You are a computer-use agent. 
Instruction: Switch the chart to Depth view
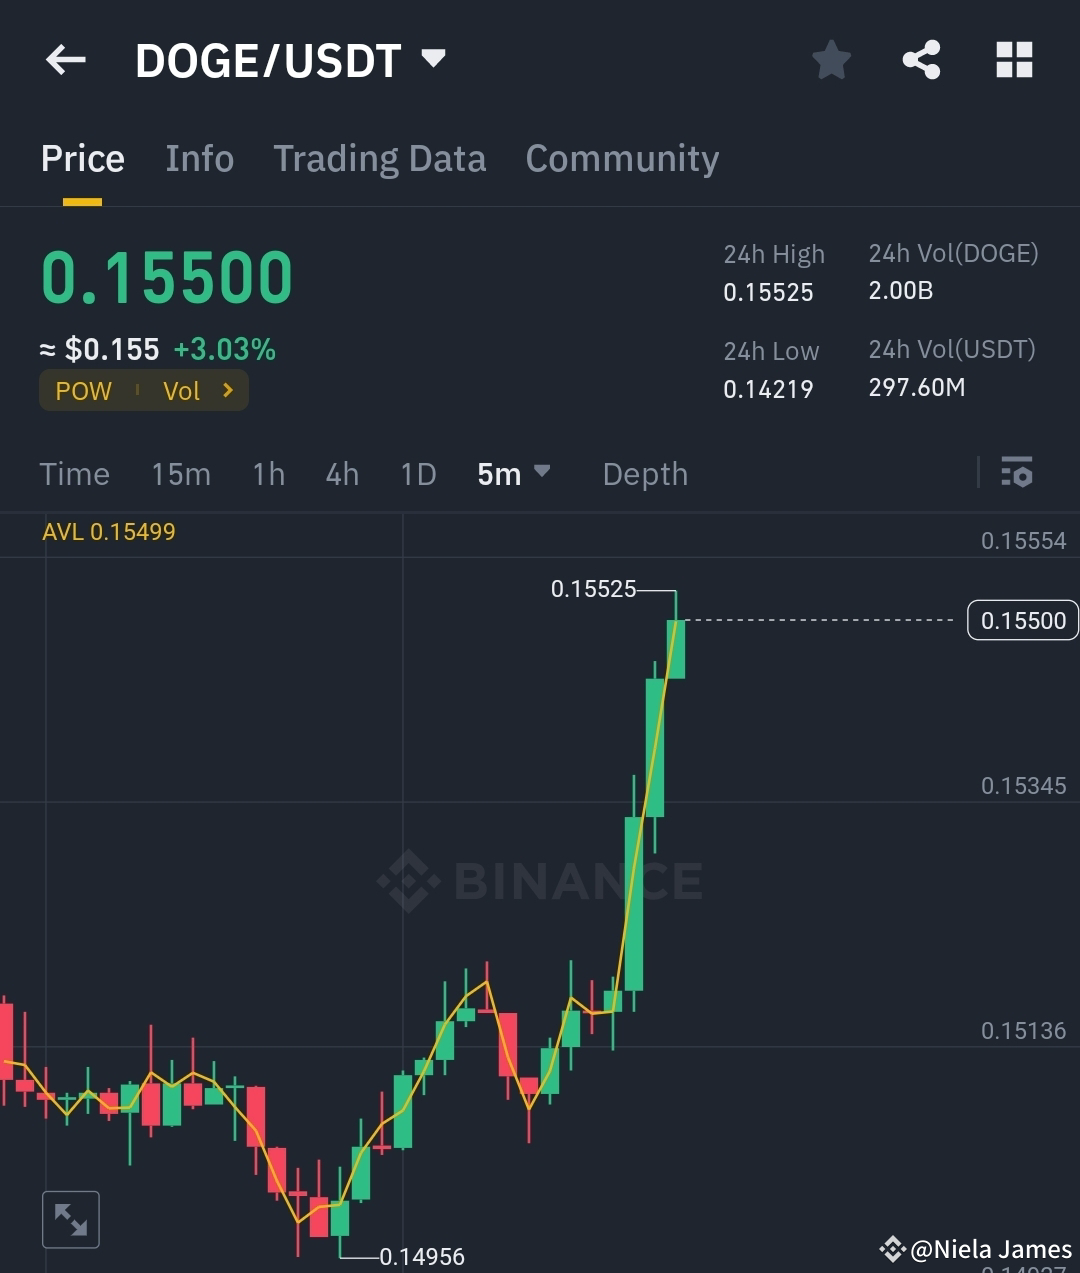(x=644, y=474)
